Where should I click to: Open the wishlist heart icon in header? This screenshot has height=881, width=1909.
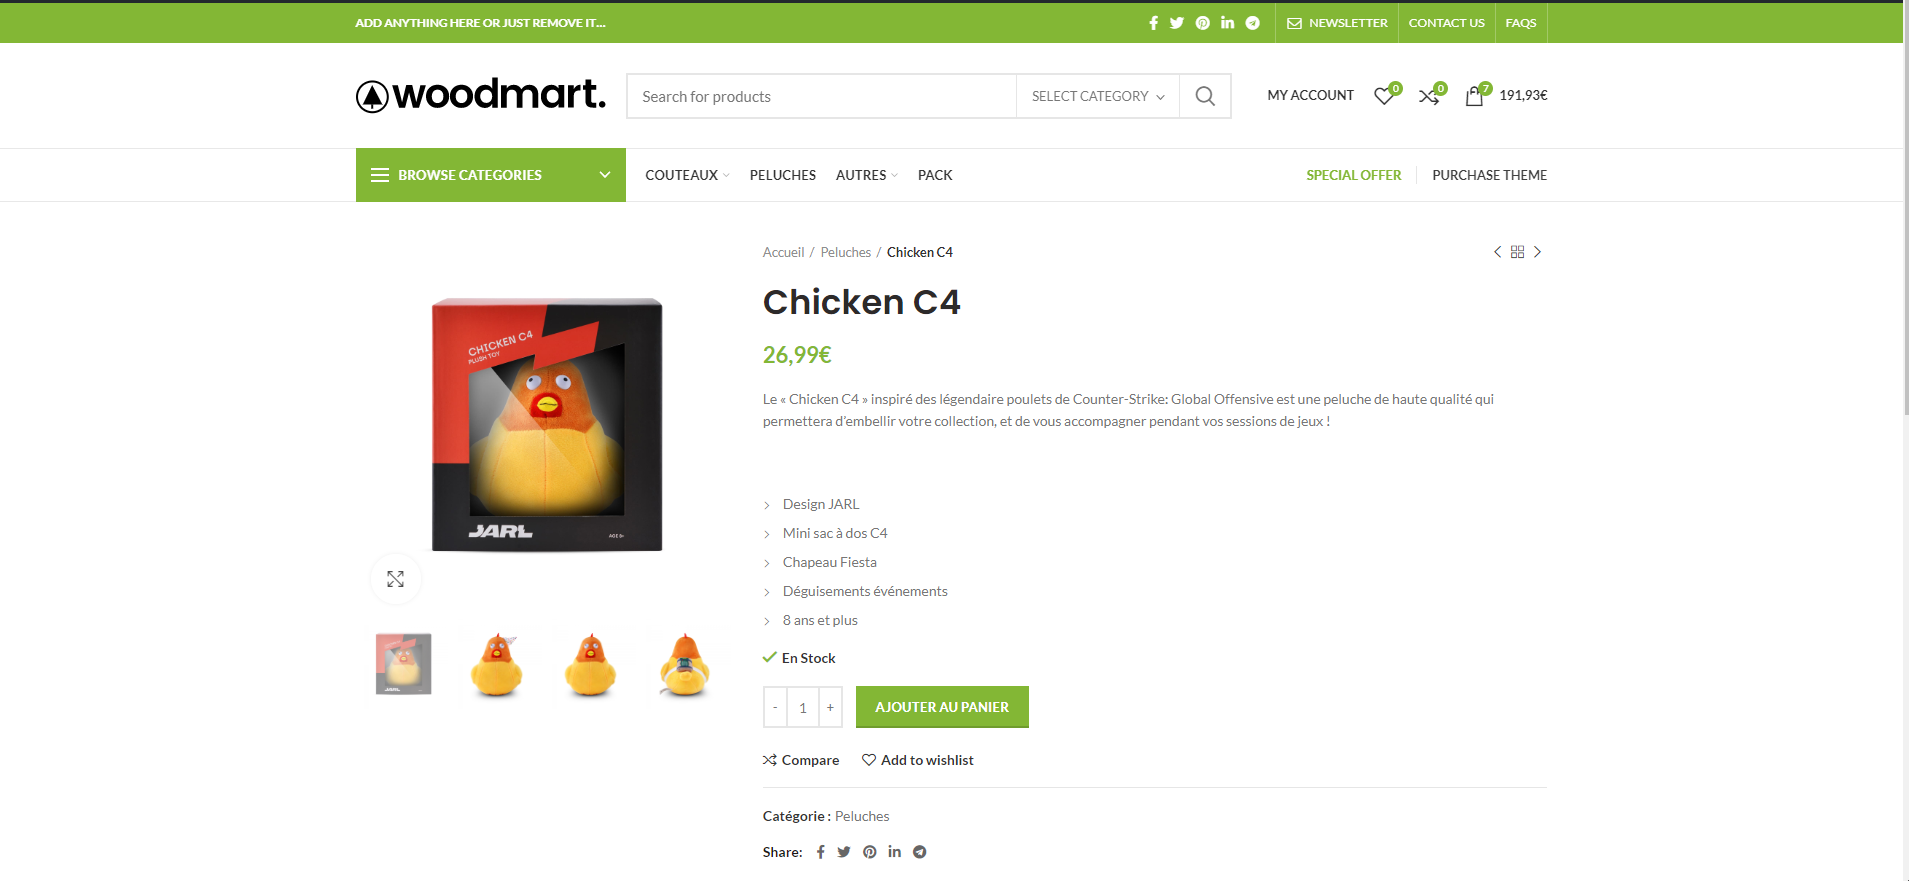[x=1385, y=96]
